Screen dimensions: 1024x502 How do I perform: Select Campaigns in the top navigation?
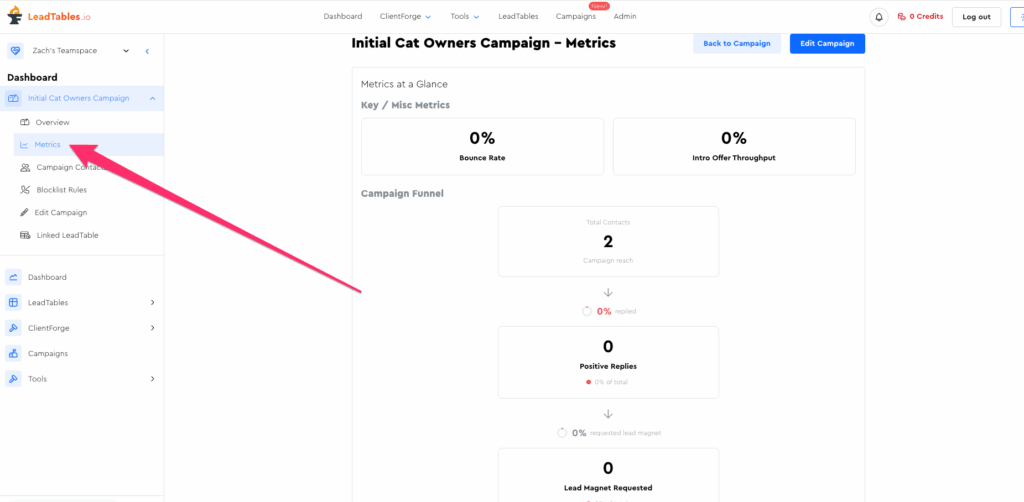(575, 17)
